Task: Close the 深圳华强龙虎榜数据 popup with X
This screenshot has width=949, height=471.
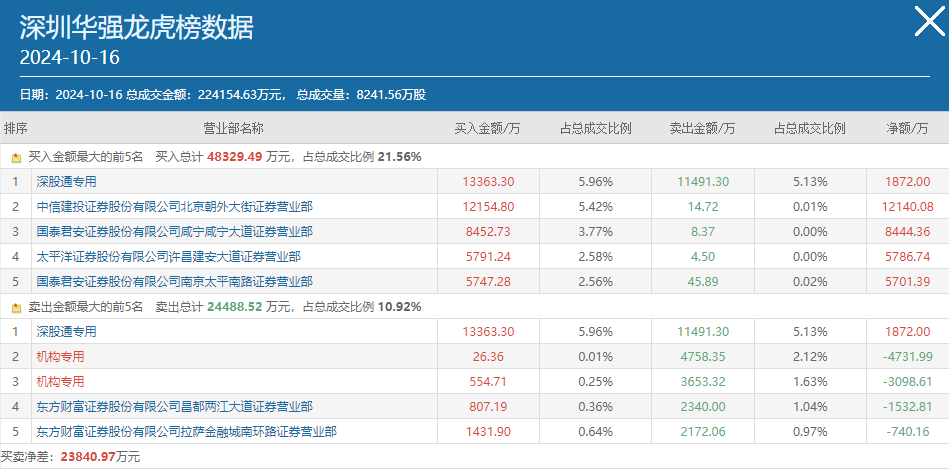Action: coord(929,22)
